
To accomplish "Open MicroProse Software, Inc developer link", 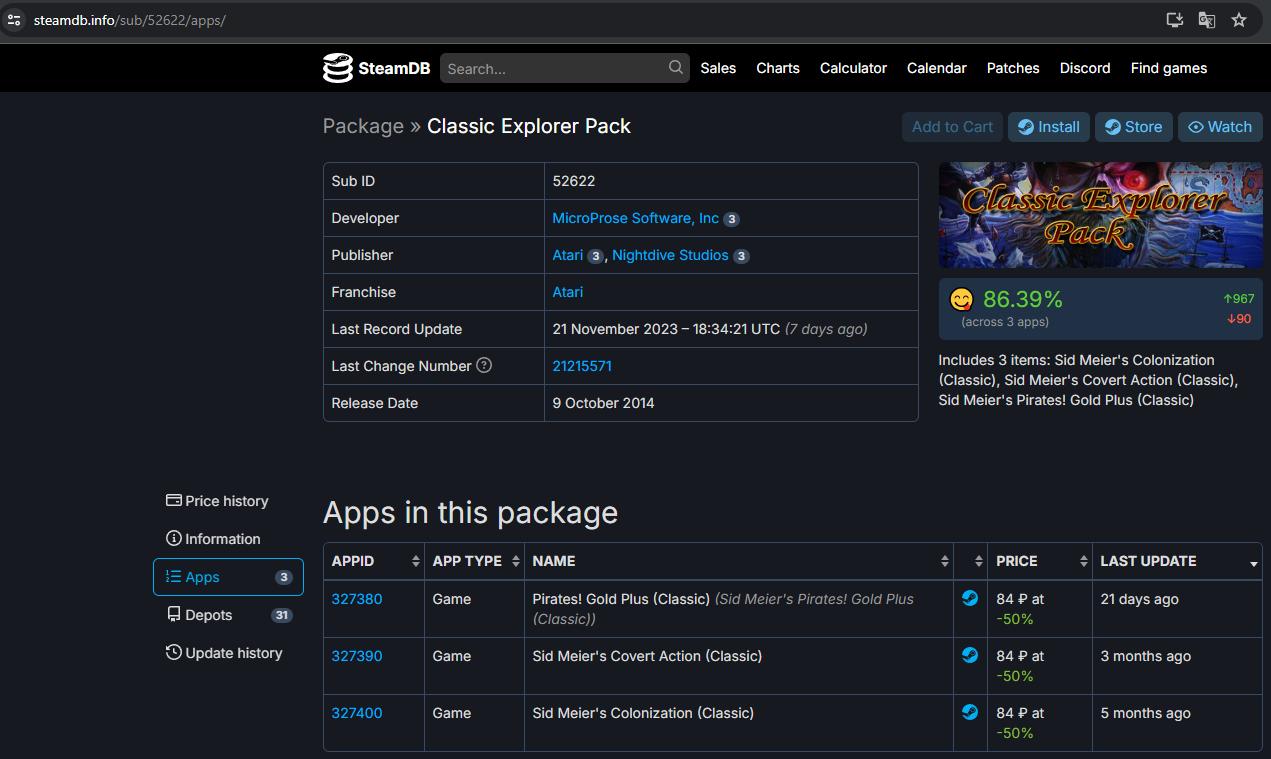I will tap(635, 218).
